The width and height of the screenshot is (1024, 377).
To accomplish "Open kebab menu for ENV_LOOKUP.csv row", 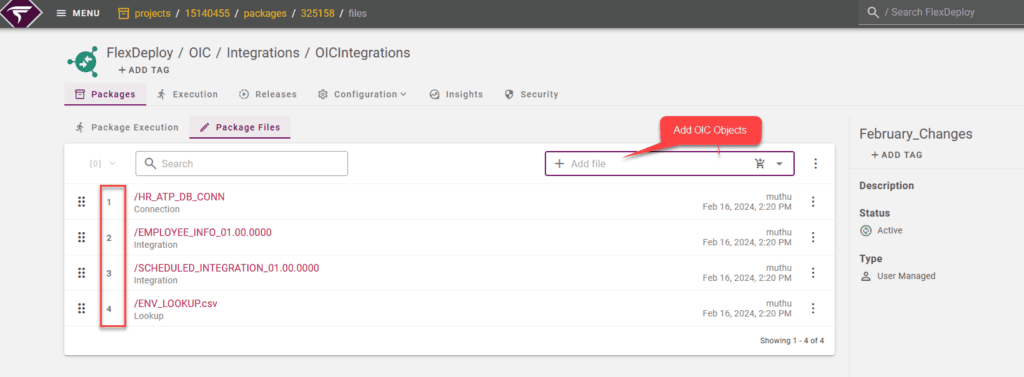I will click(813, 308).
